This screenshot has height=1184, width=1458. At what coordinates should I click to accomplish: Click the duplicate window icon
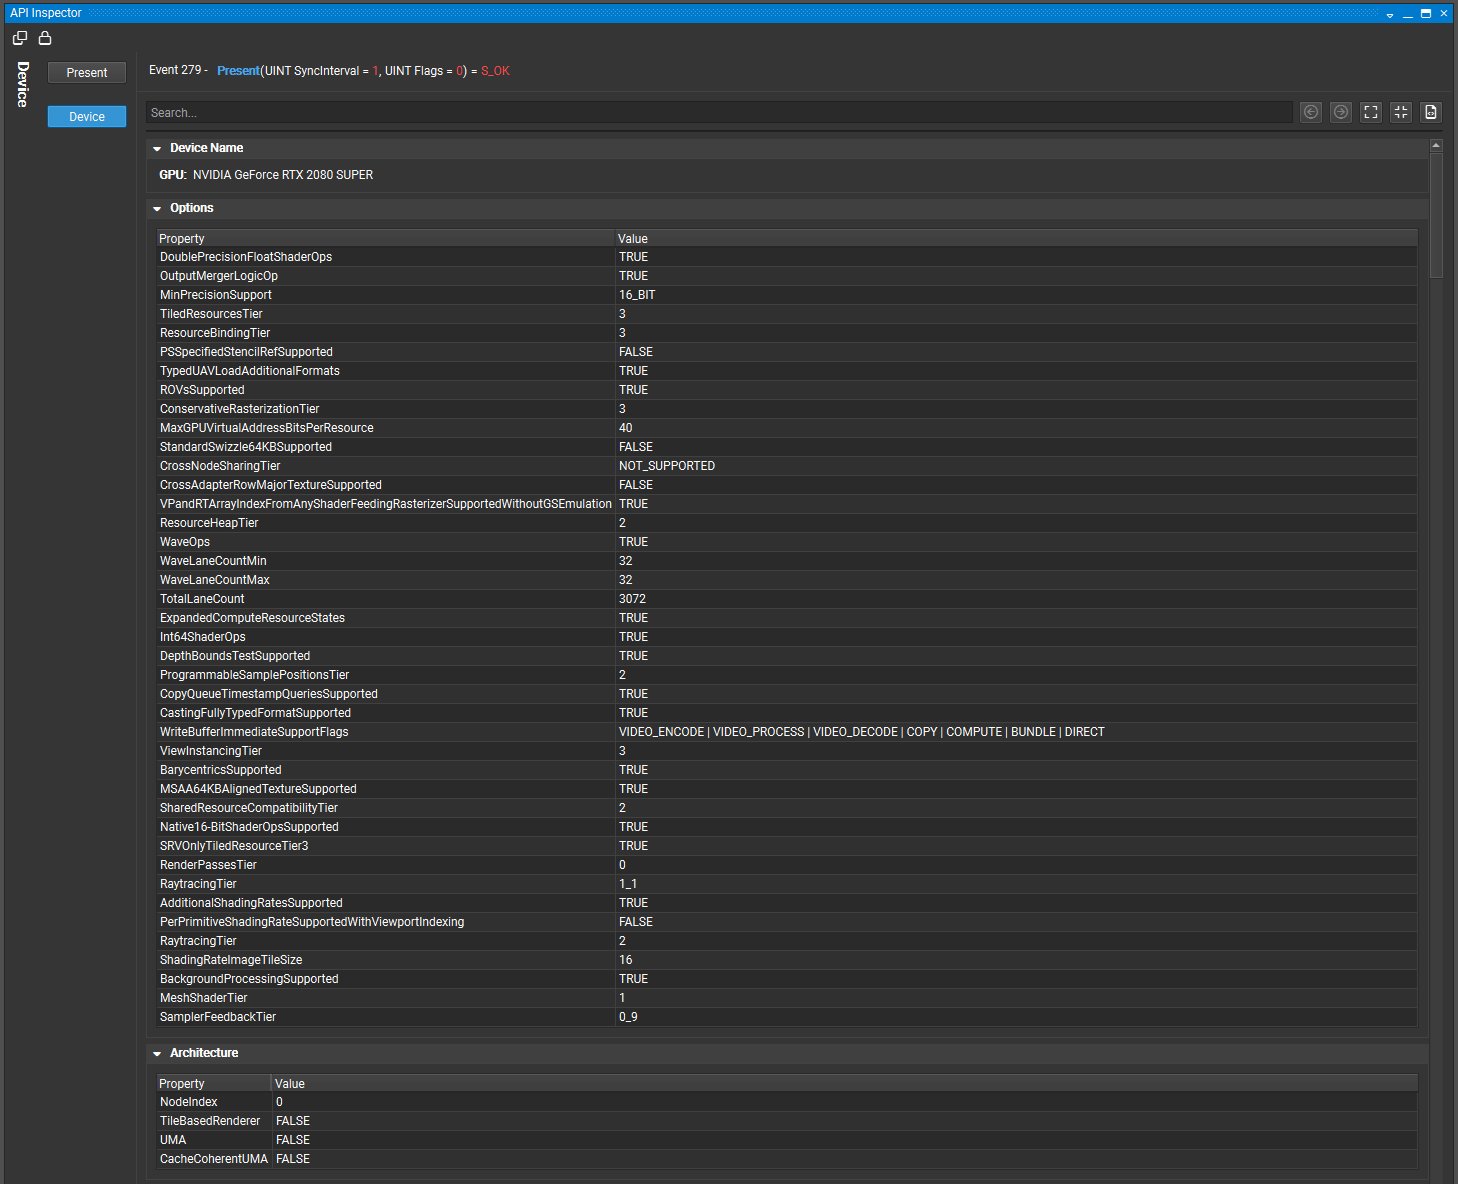[x=19, y=37]
